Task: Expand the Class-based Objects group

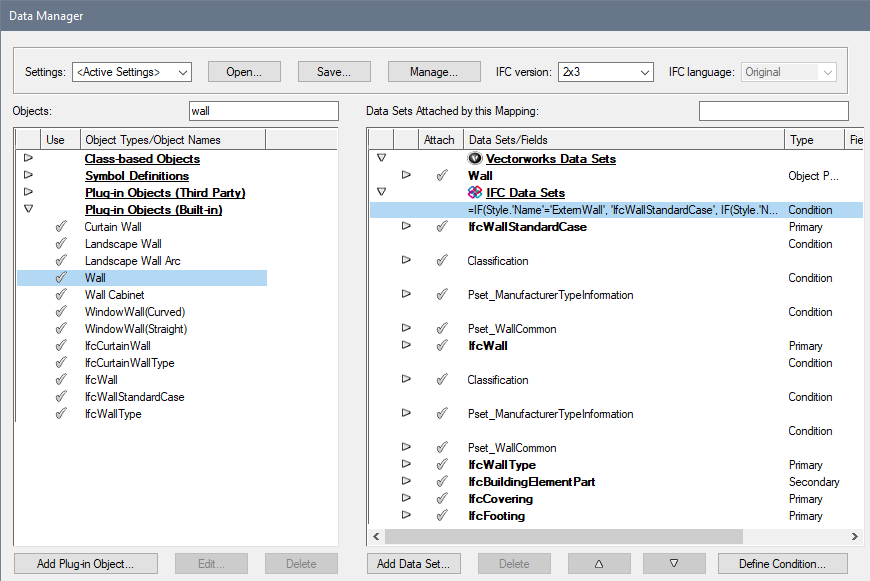Action: [28, 158]
